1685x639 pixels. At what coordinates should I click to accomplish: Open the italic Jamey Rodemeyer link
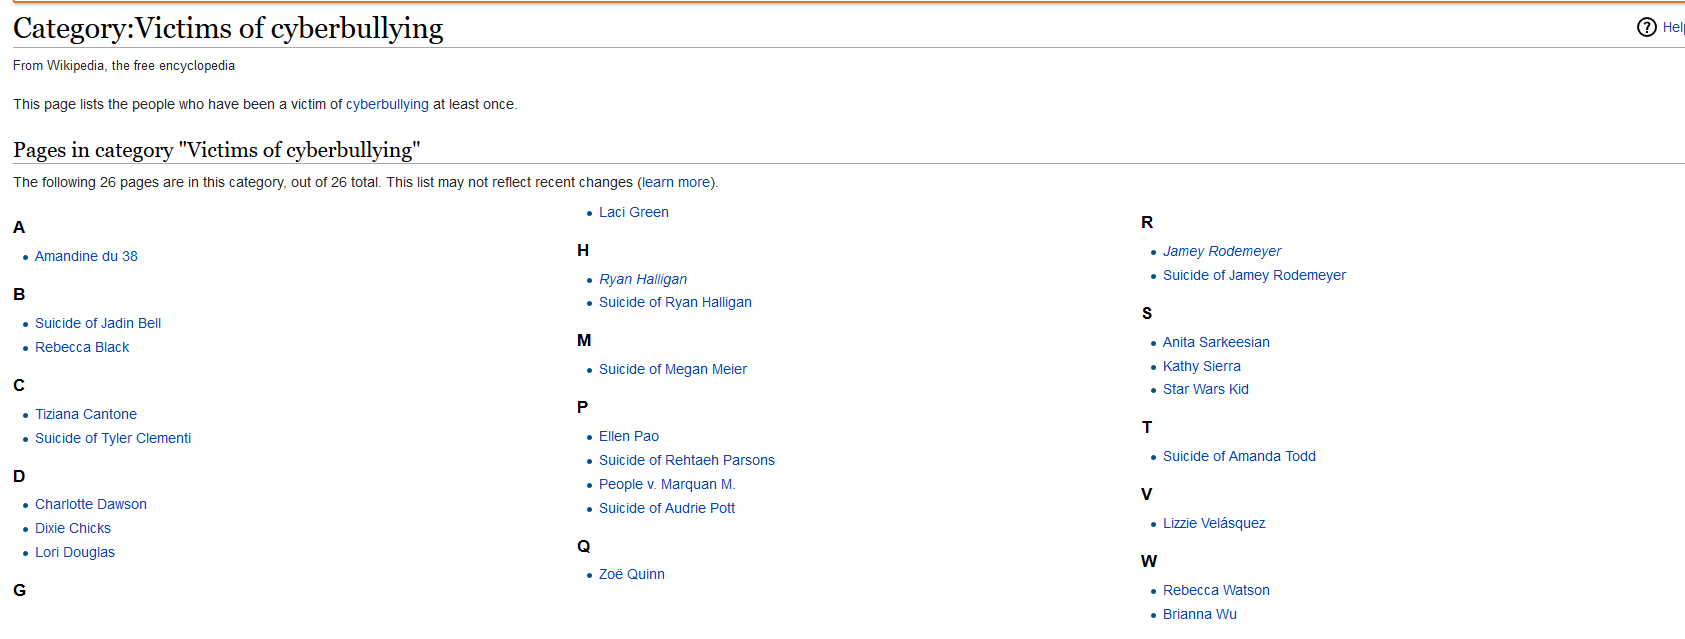pyautogui.click(x=1222, y=251)
